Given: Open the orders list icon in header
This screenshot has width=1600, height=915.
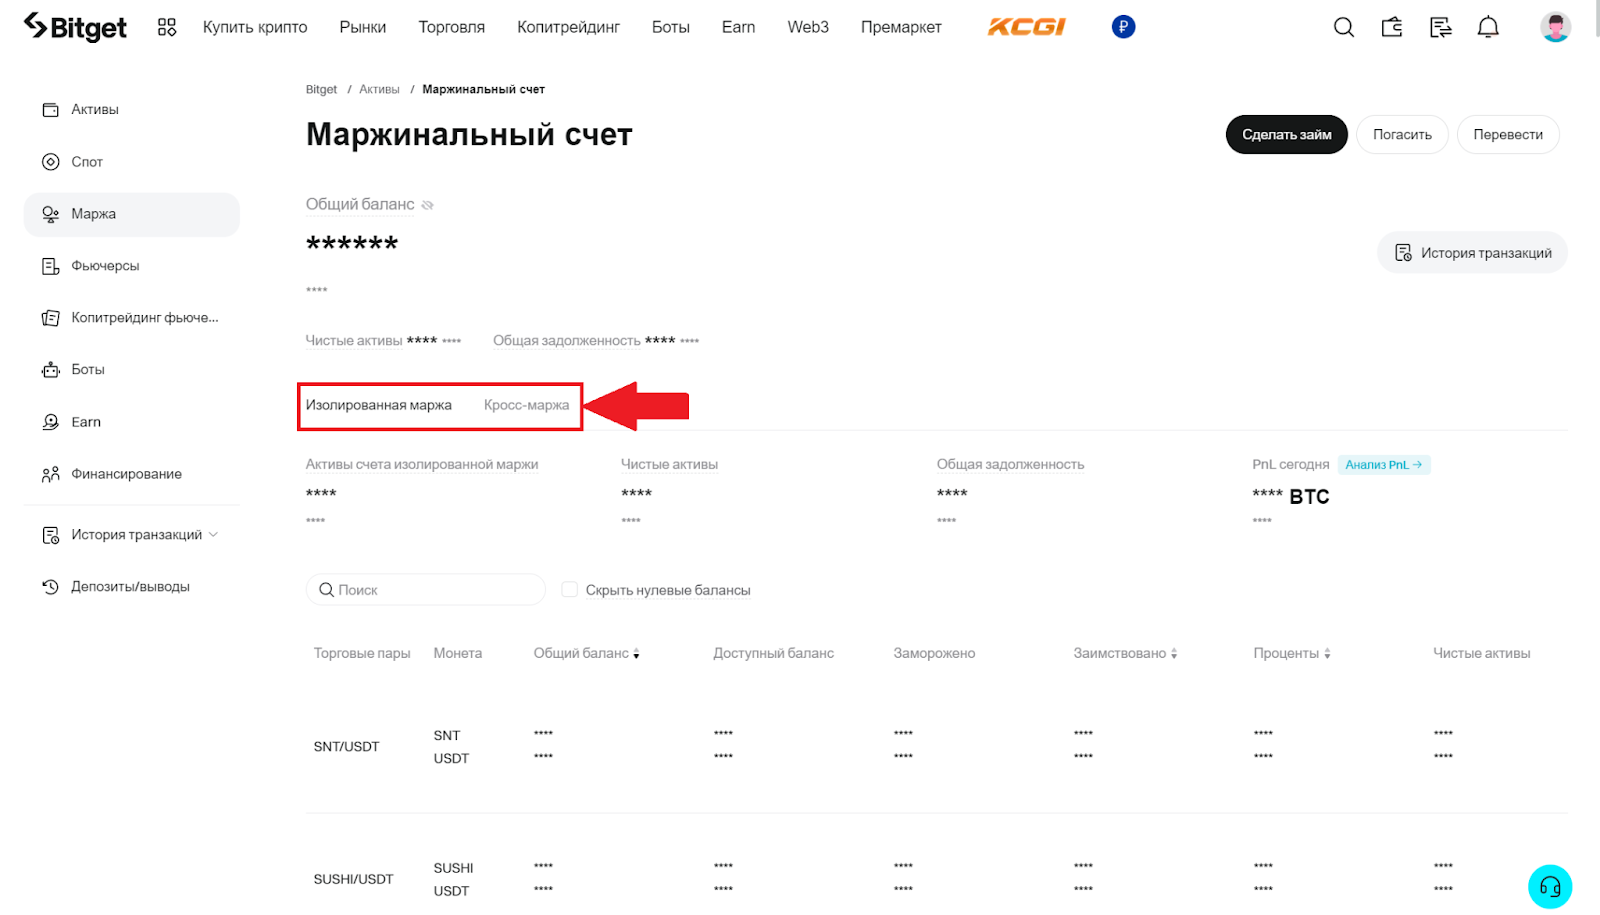Looking at the screenshot, I should 1440,28.
